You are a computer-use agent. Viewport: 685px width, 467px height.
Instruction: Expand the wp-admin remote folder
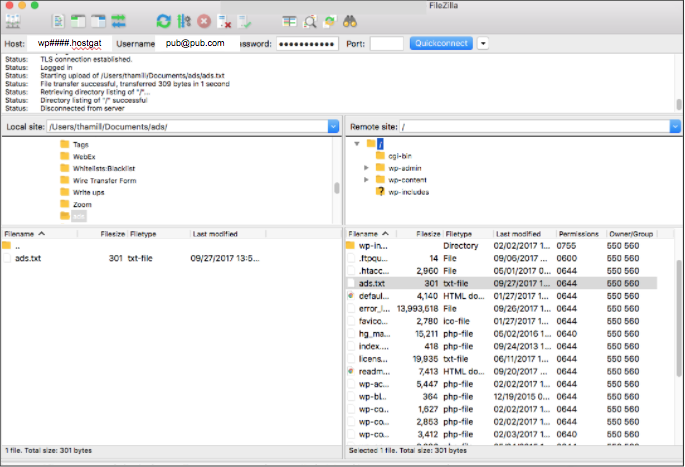tap(367, 168)
